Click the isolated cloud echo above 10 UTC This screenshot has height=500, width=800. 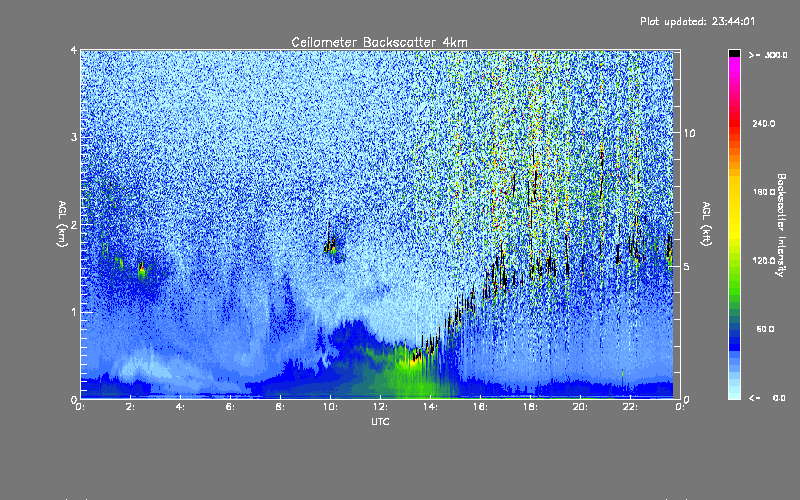(331, 246)
